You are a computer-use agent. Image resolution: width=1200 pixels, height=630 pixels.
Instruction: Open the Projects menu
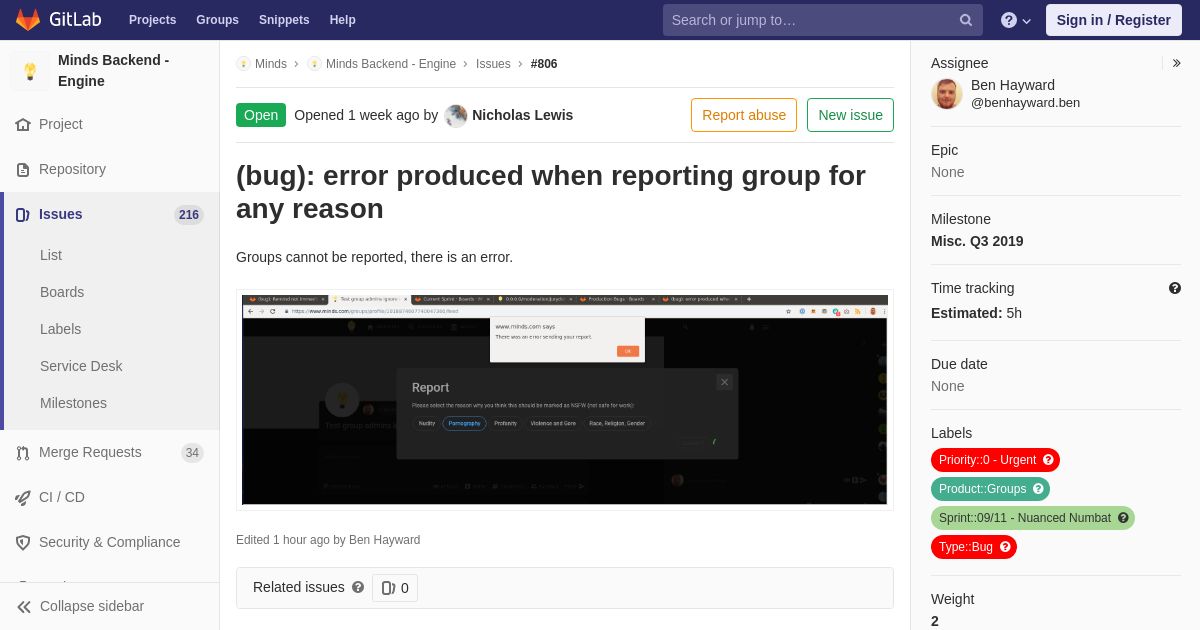coord(152,20)
